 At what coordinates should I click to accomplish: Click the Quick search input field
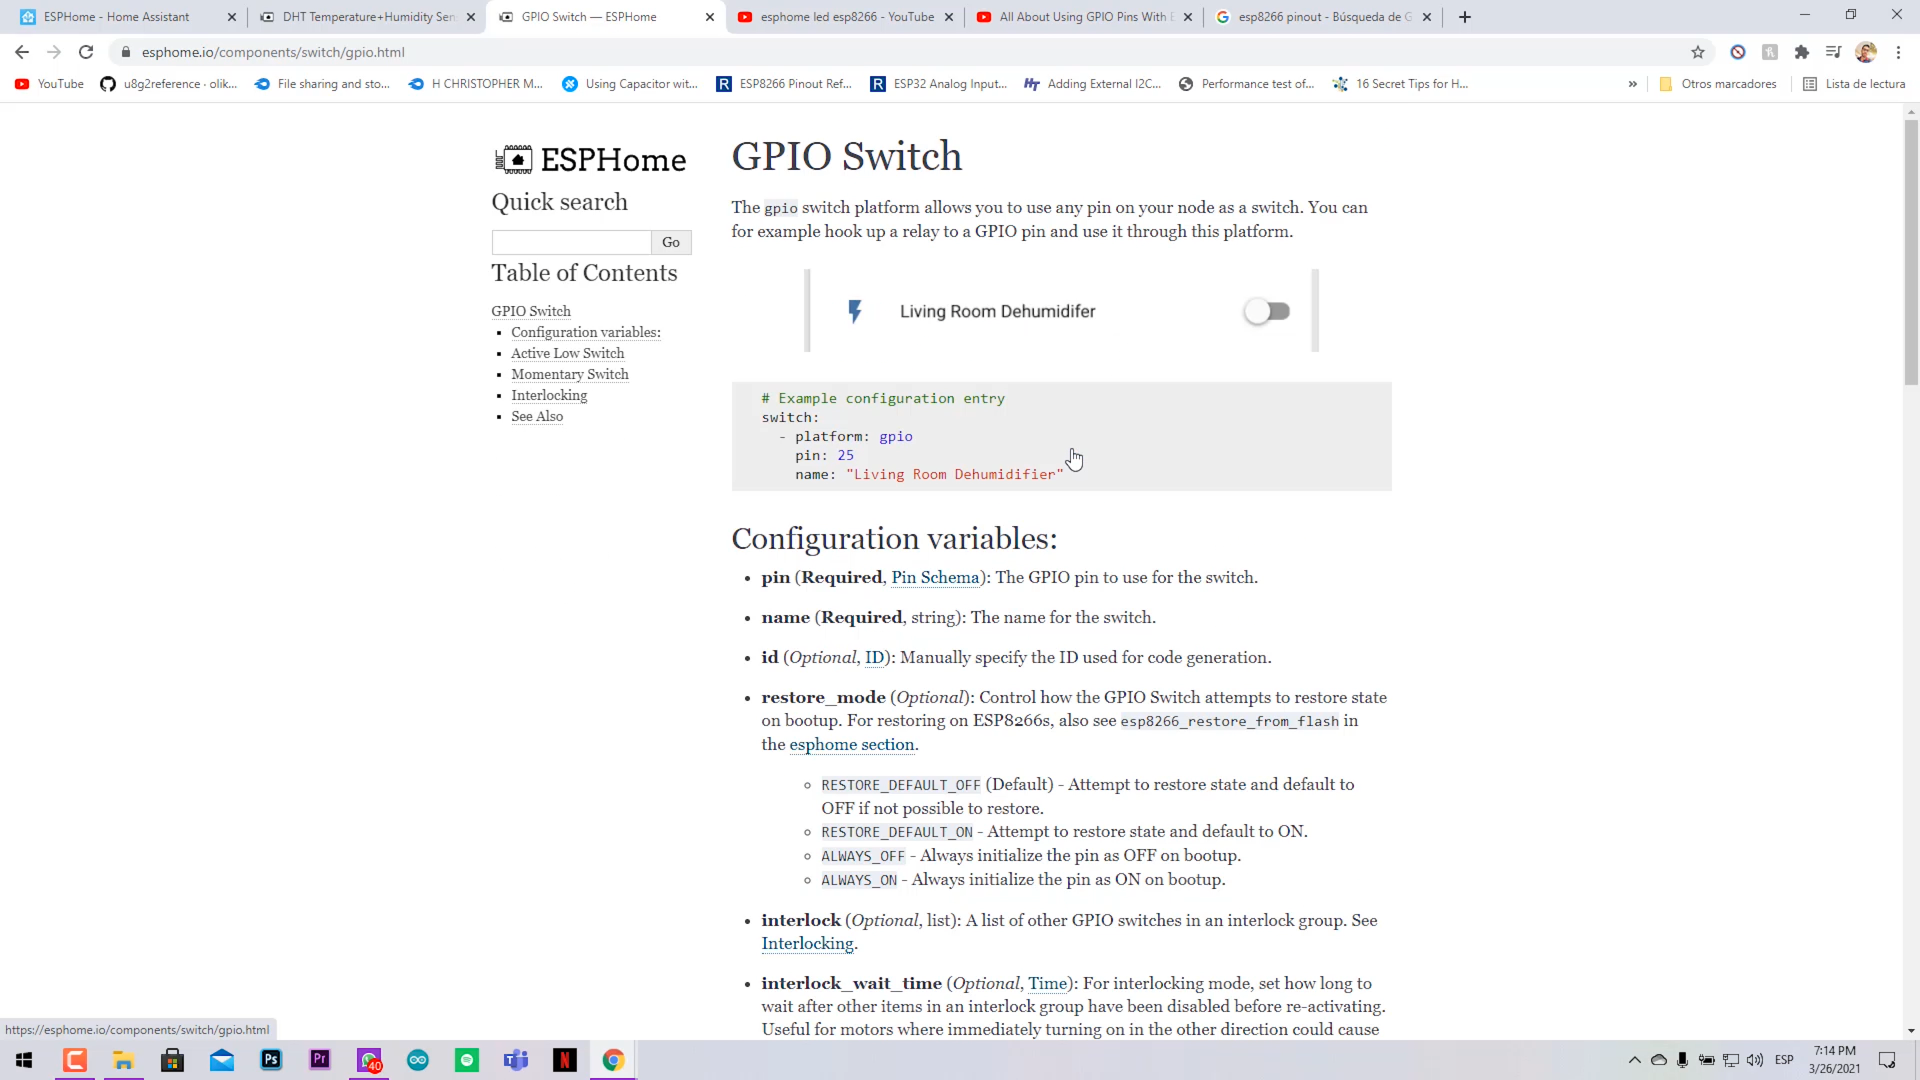[x=571, y=242]
